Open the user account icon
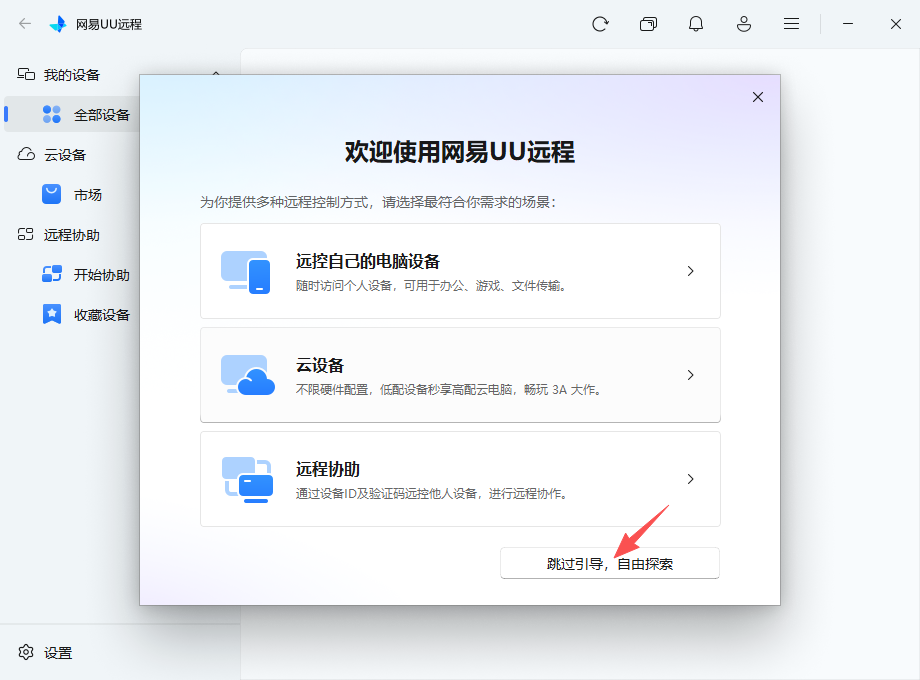The width and height of the screenshot is (920, 680). (744, 24)
